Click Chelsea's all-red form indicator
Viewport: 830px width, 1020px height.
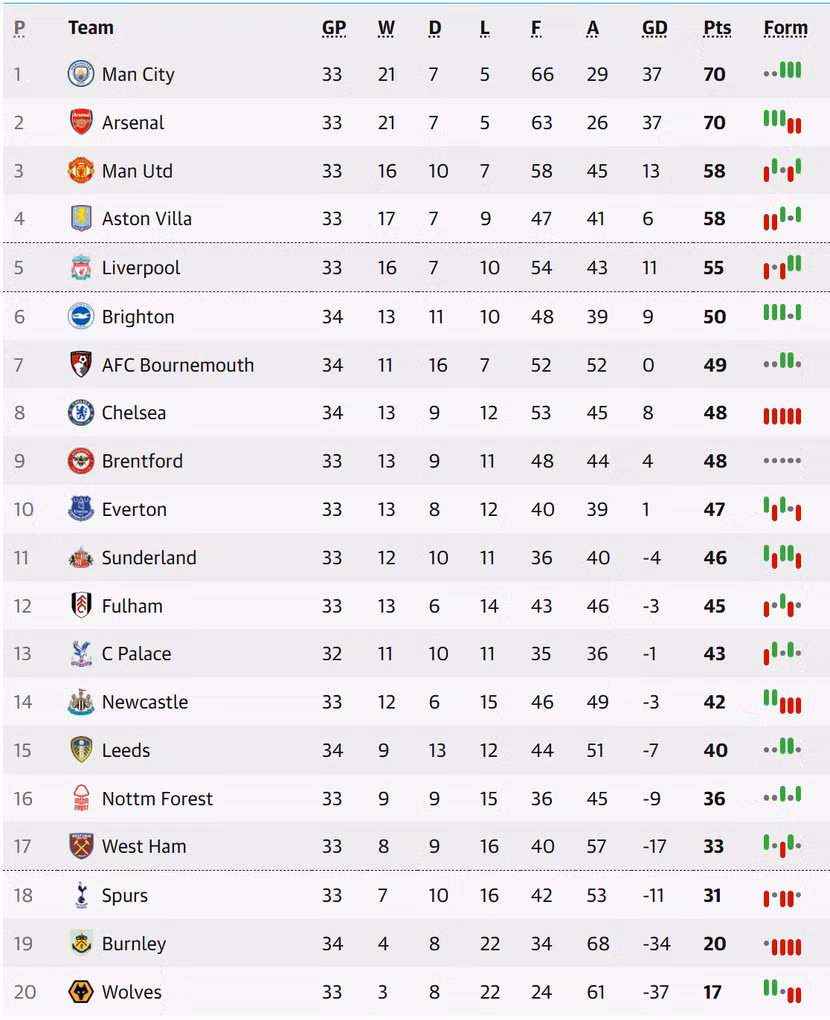782,414
